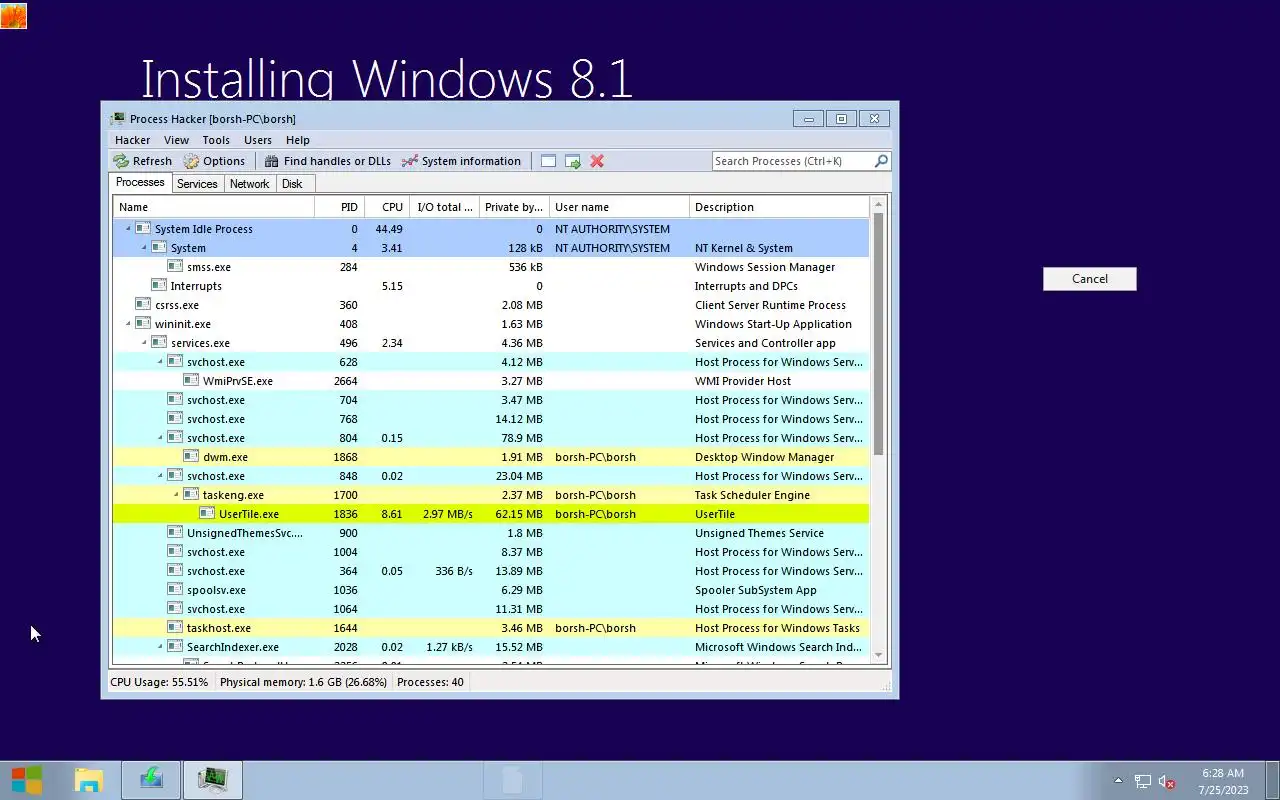Switch to the Services tab
The image size is (1280, 800).
tap(197, 184)
